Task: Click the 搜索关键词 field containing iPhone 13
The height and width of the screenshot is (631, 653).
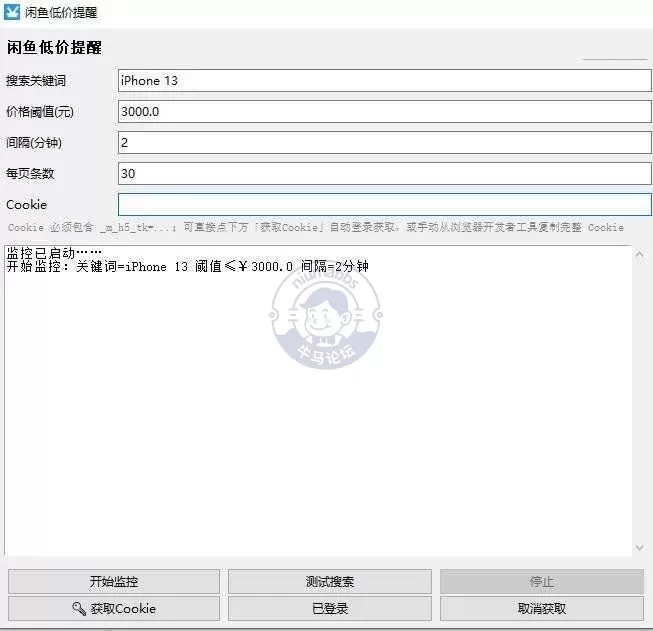Action: (385, 80)
